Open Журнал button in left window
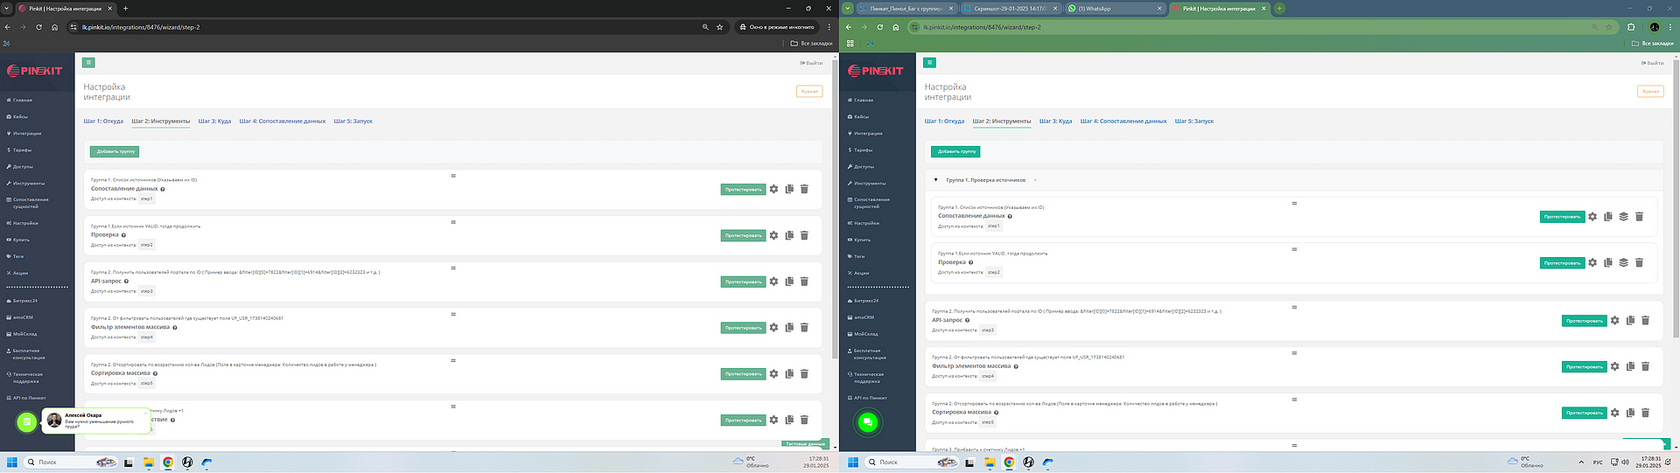The width and height of the screenshot is (1680, 473). [x=809, y=91]
